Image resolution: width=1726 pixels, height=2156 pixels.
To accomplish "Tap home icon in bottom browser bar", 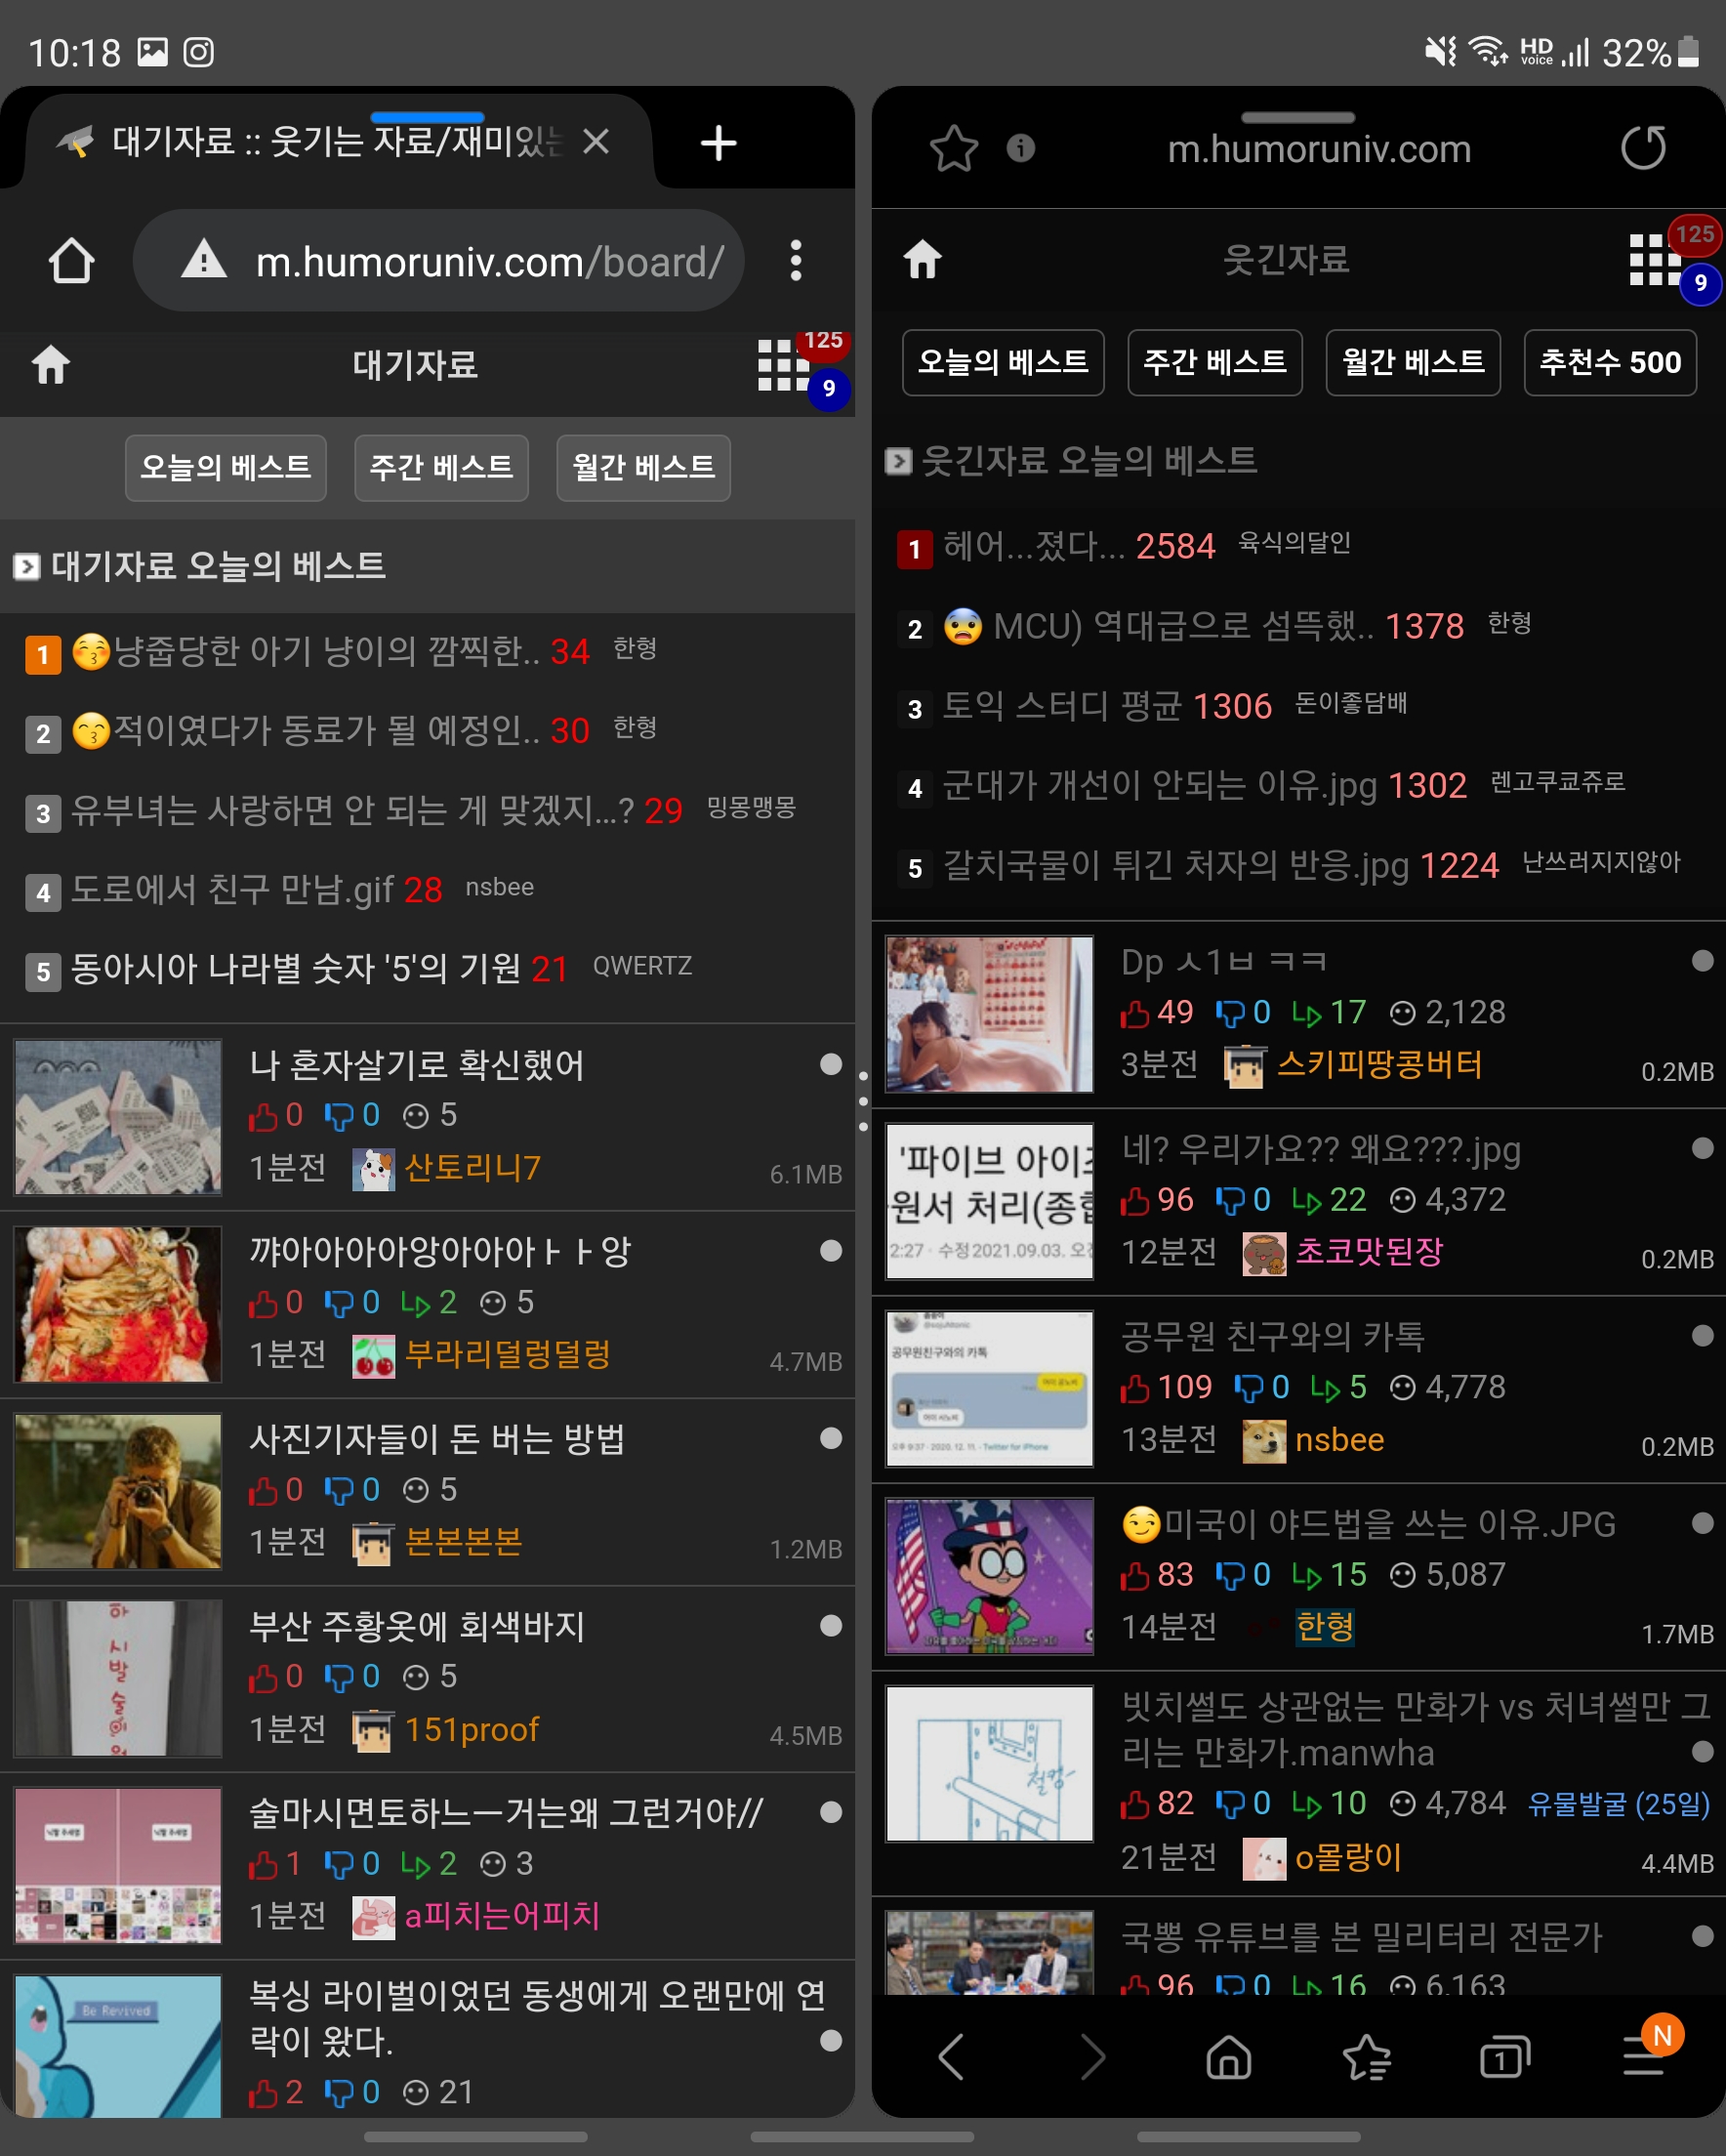I will tap(1229, 2057).
